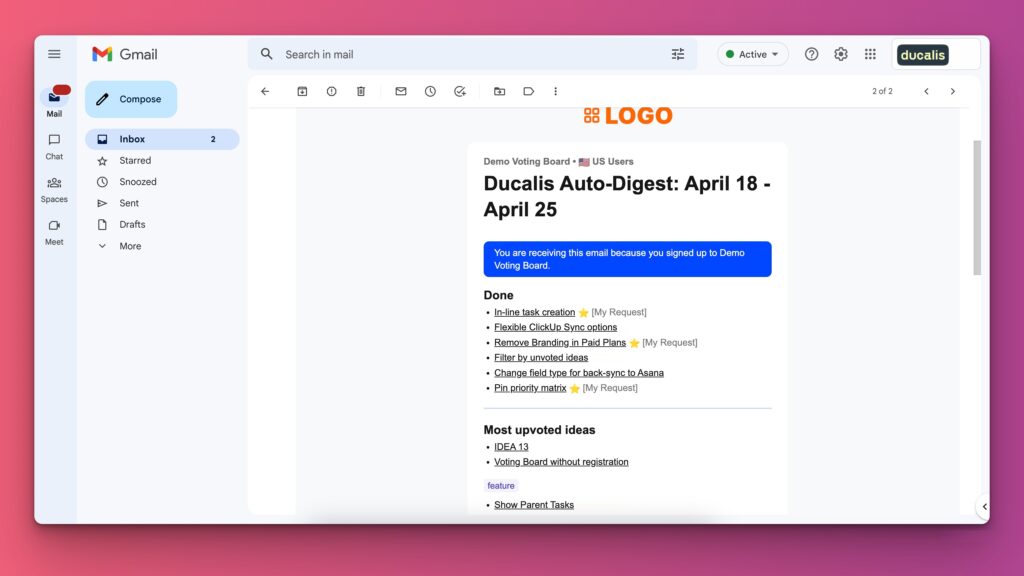This screenshot has width=1024, height=576.
Task: Open the Google apps grid
Action: pyautogui.click(x=870, y=54)
